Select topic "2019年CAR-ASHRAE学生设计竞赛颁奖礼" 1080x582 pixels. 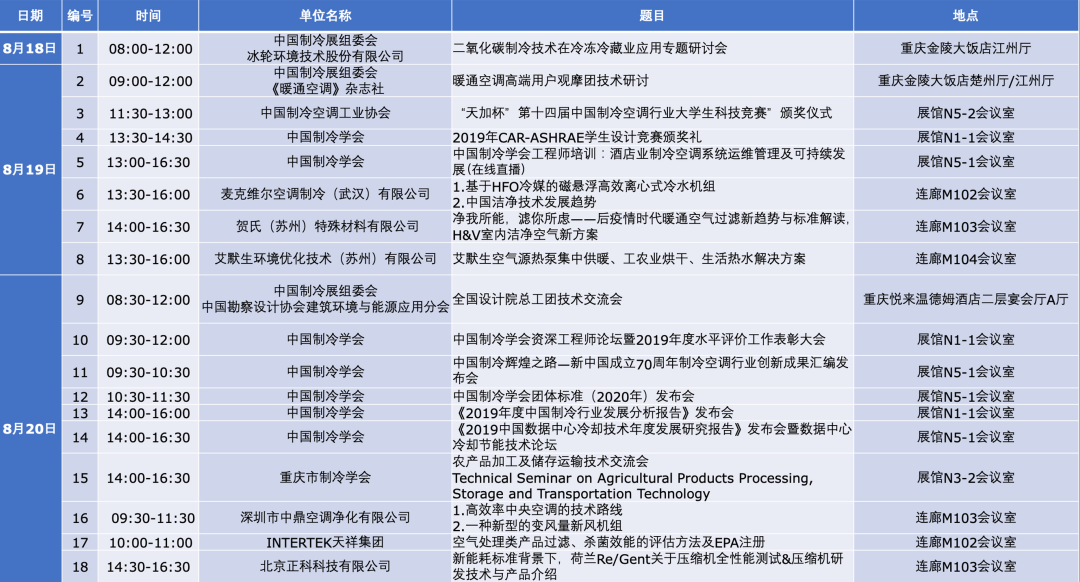(x=577, y=137)
